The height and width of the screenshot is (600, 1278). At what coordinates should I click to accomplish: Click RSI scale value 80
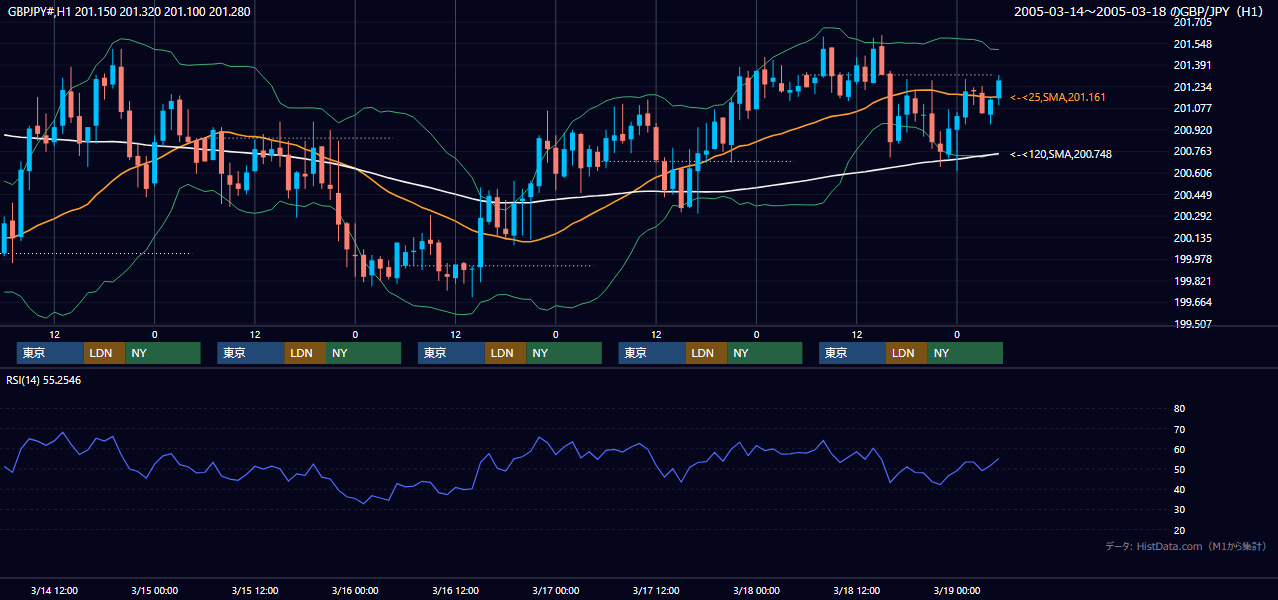pos(1179,409)
